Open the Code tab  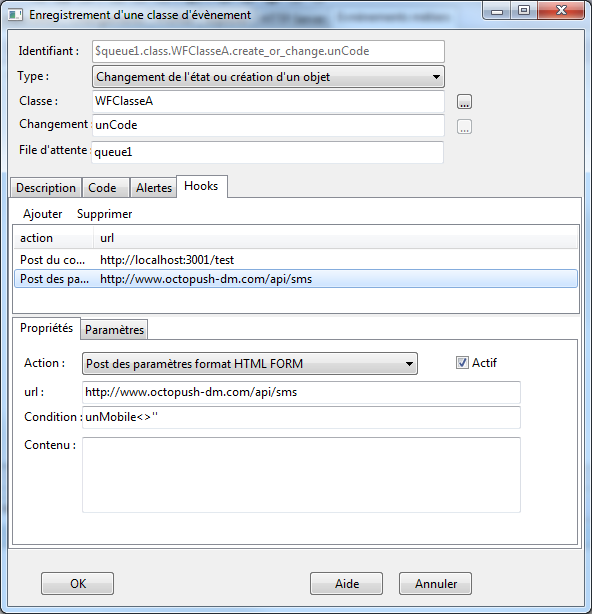106,188
